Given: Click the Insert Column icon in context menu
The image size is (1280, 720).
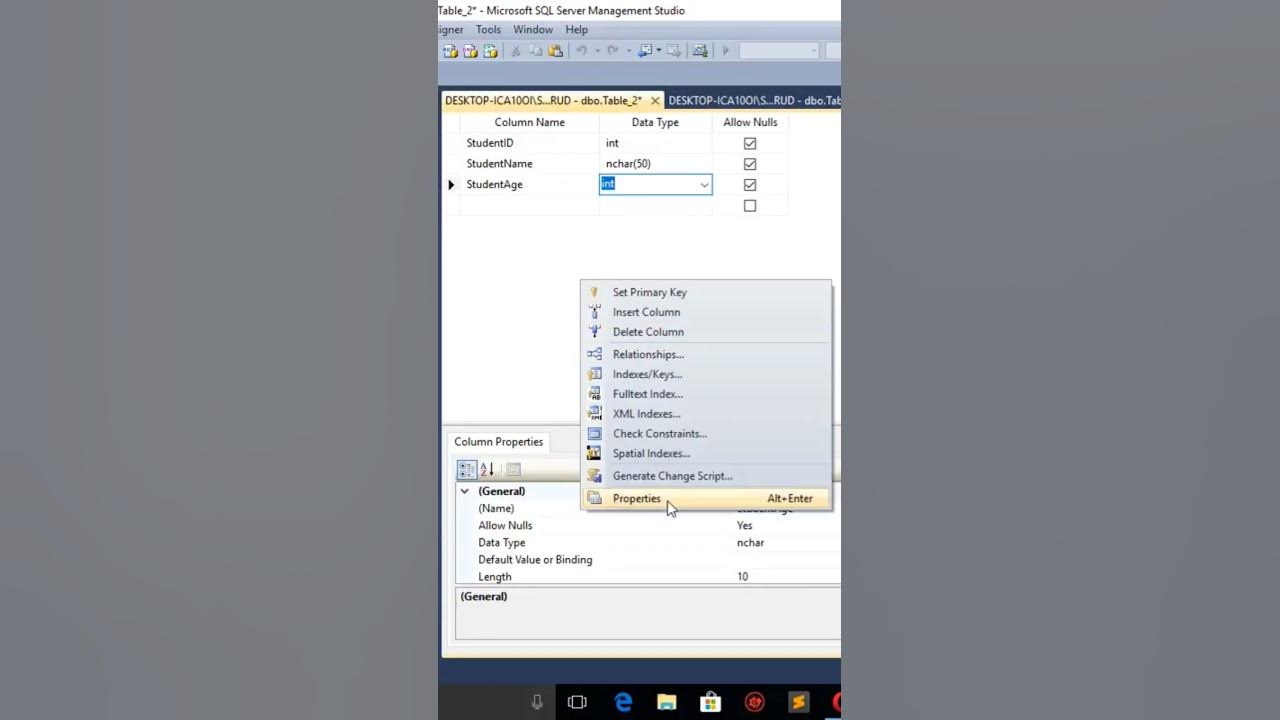Looking at the screenshot, I should pyautogui.click(x=594, y=312).
